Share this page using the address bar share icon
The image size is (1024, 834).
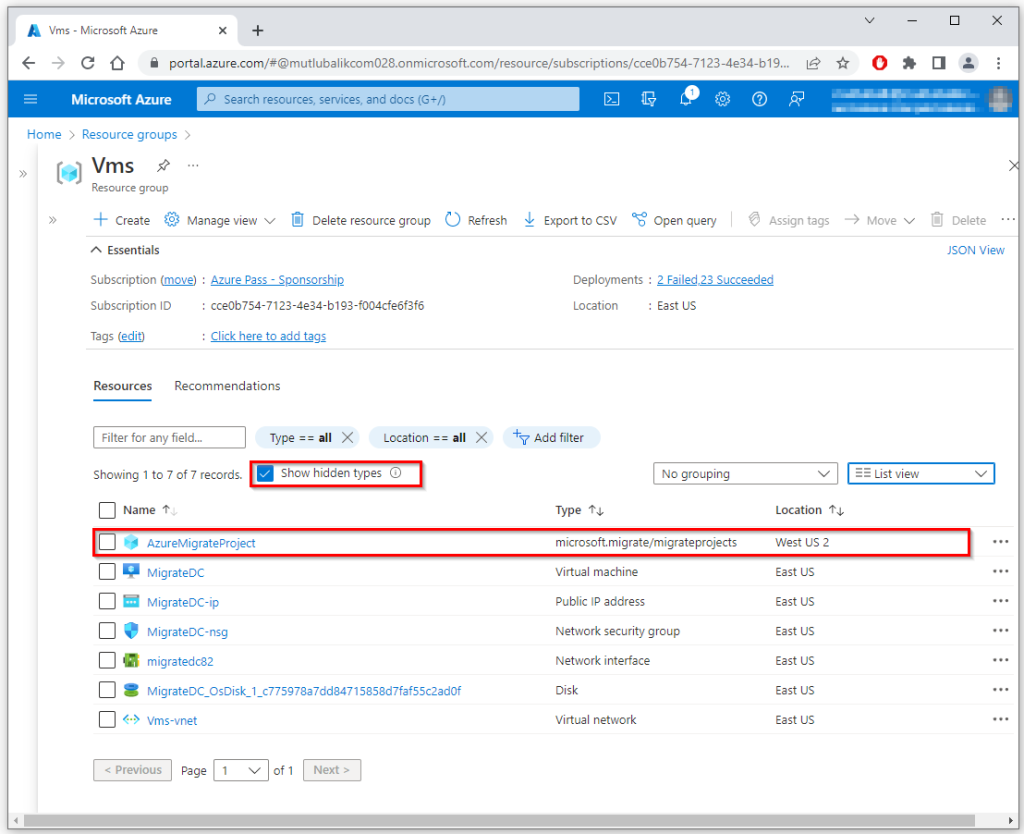tap(813, 63)
